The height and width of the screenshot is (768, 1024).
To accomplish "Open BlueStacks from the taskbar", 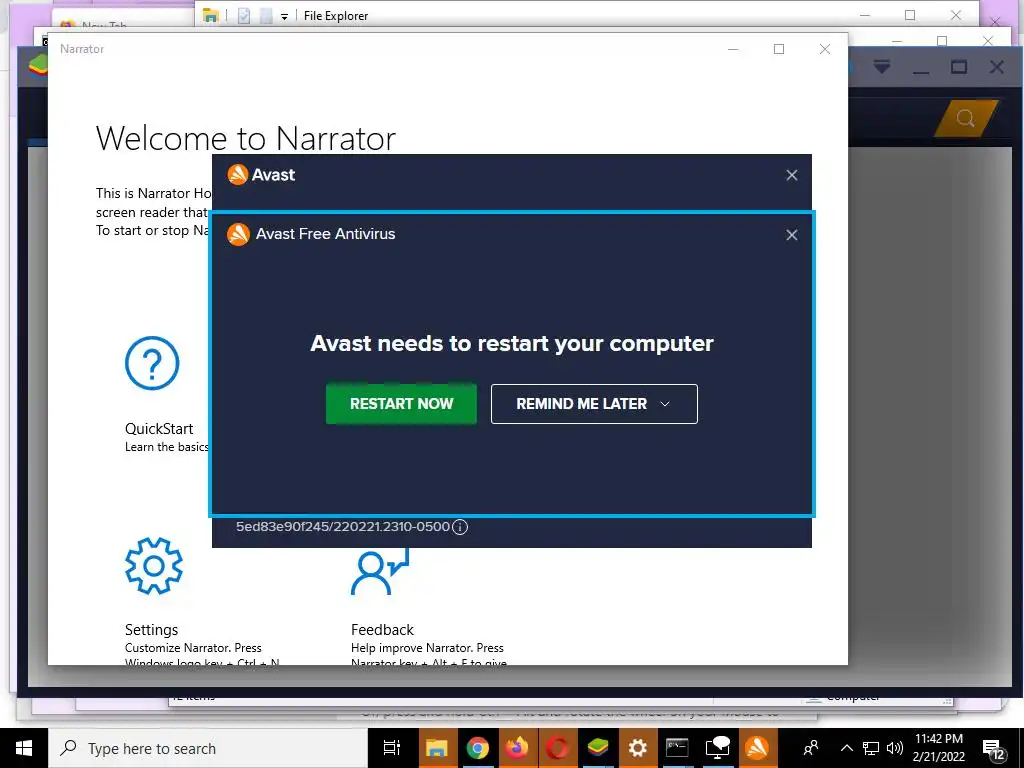I will [598, 748].
